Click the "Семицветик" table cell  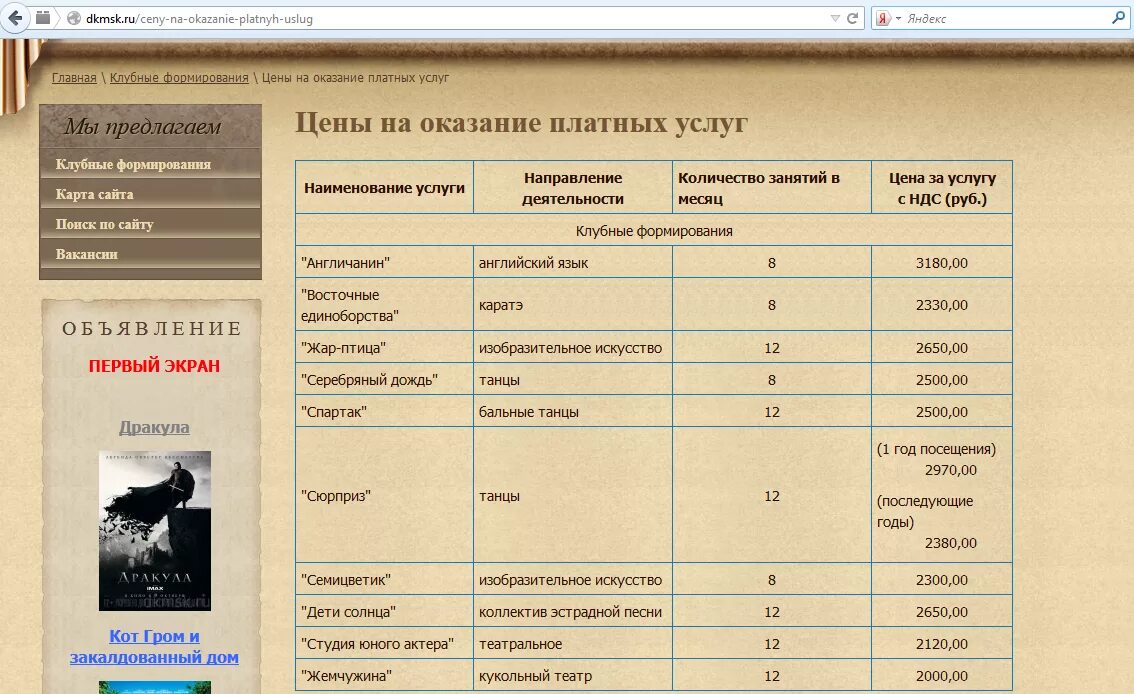(x=384, y=580)
